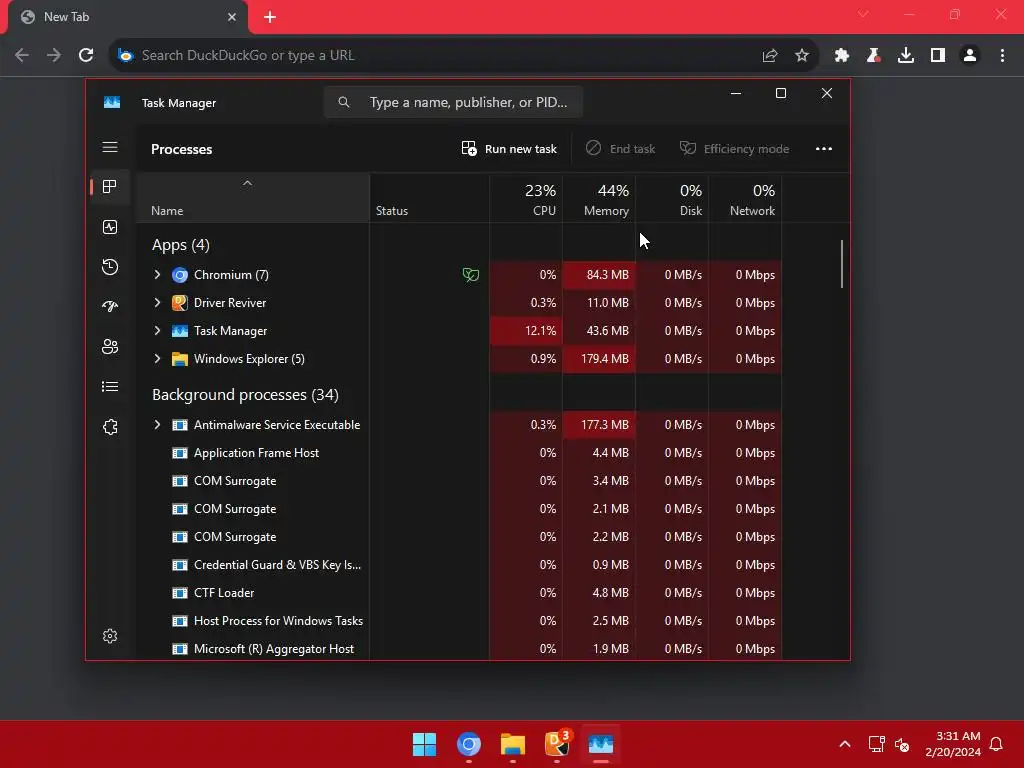Screen dimensions: 1024x768
Task: Open the Details sidebar icon
Action: click(x=110, y=387)
